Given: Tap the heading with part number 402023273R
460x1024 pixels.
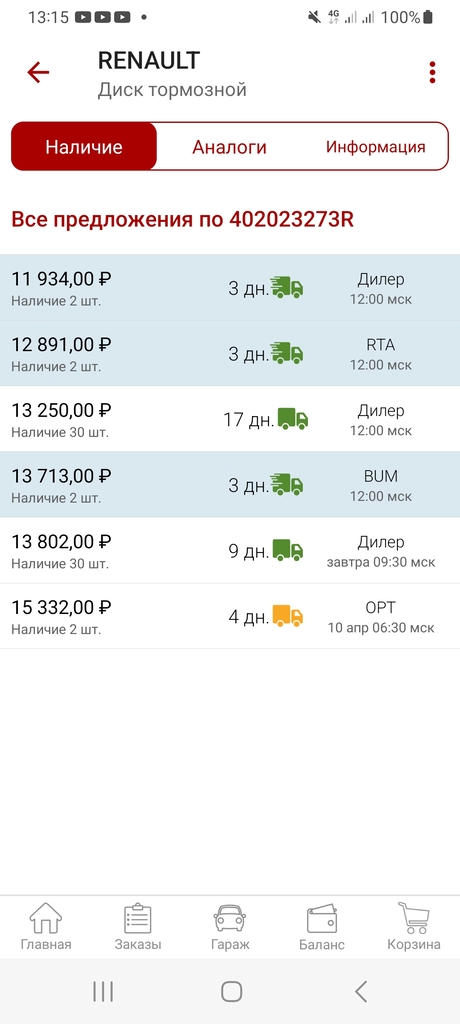Looking at the screenshot, I should [182, 219].
